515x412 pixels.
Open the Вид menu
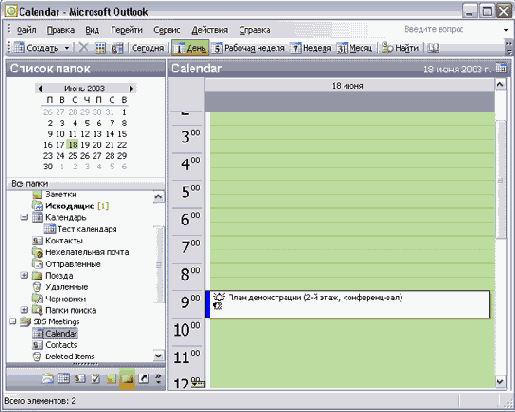pyautogui.click(x=92, y=30)
